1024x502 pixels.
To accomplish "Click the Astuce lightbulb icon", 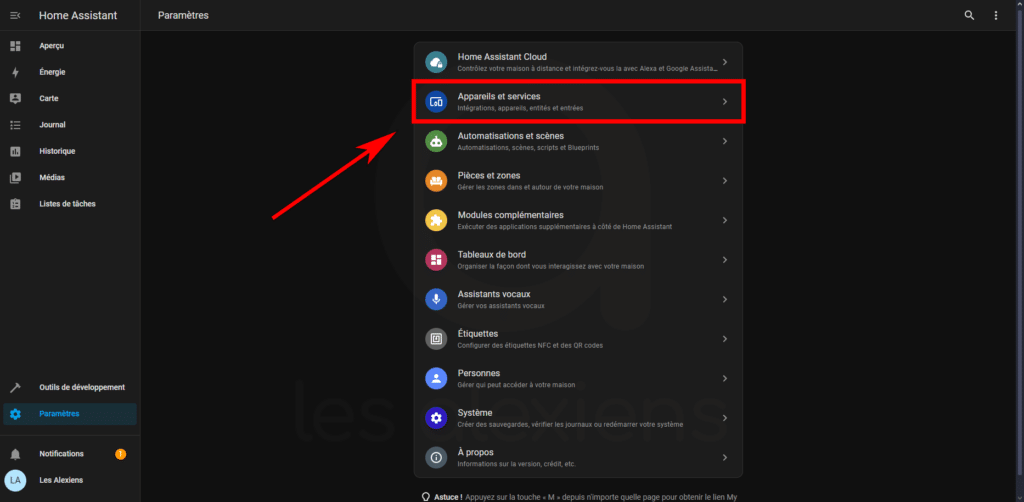I will point(426,497).
